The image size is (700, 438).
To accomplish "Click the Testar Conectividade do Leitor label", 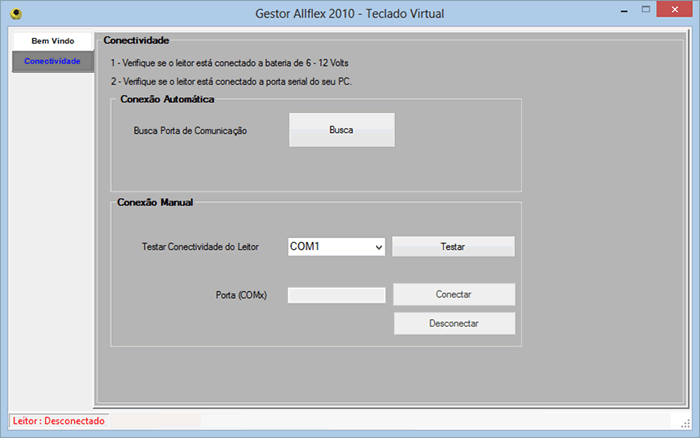I will [200, 247].
